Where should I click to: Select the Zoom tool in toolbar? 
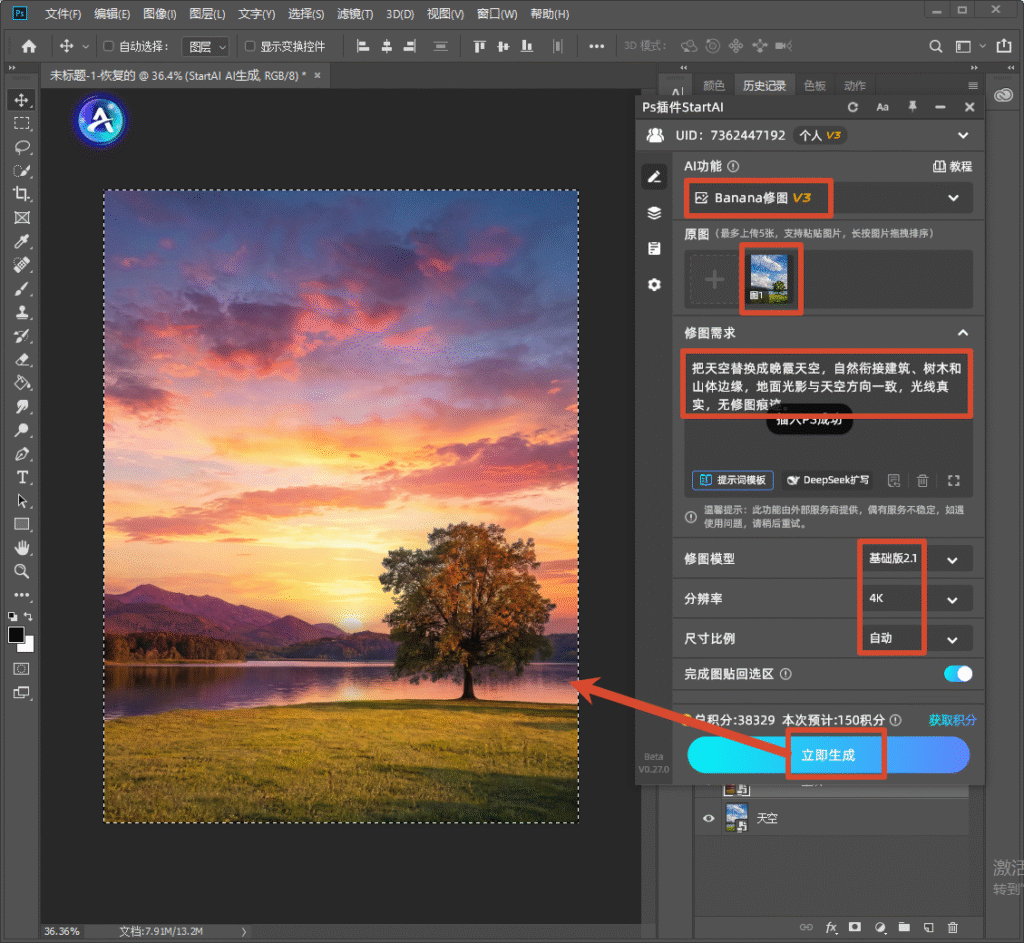point(22,571)
